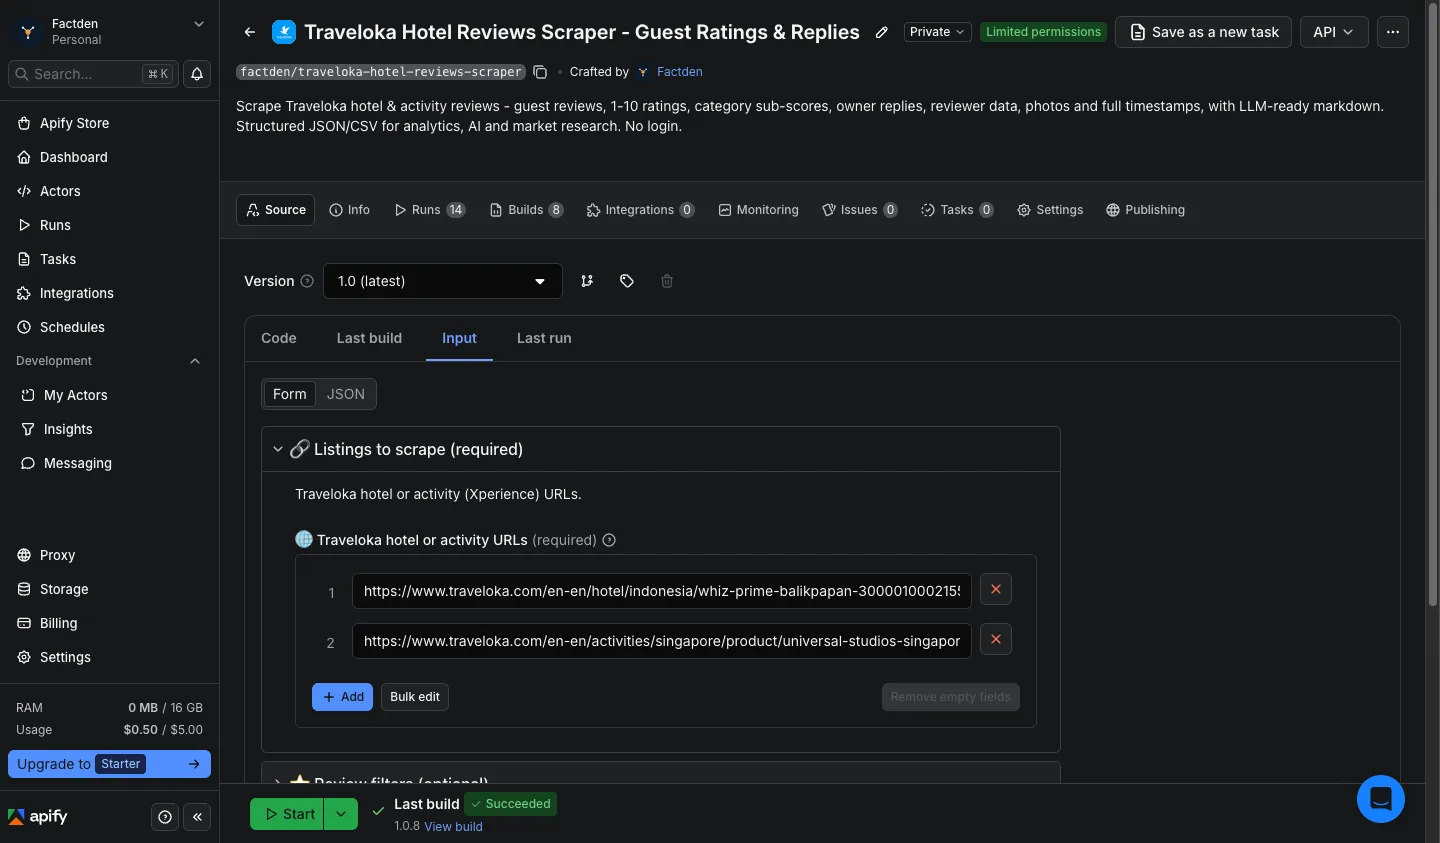Viewport: 1440px width, 843px height.
Task: Collapse the sidebar with double chevron
Action: point(197,817)
